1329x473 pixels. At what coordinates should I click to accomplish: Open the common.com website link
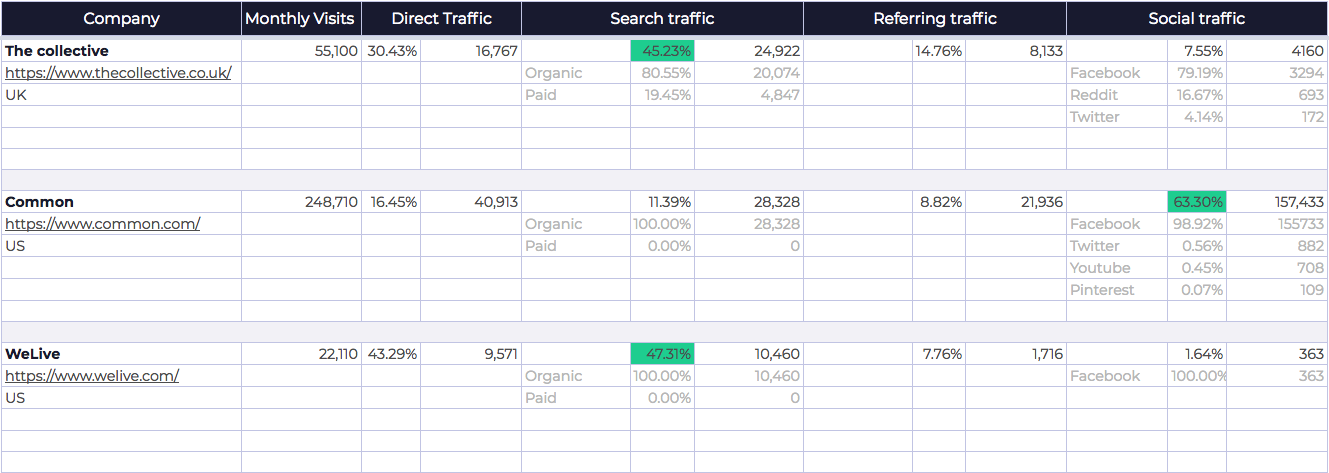point(102,224)
